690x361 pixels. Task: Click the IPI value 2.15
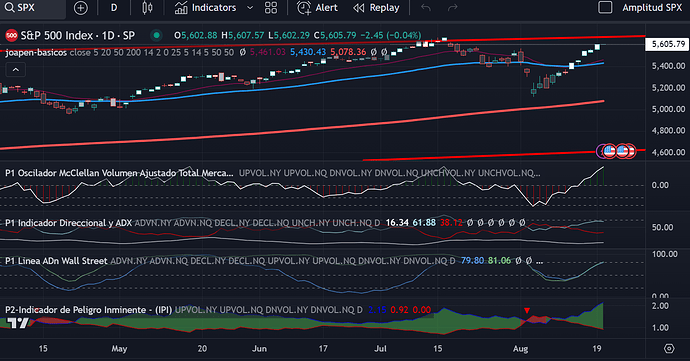[x=377, y=310]
